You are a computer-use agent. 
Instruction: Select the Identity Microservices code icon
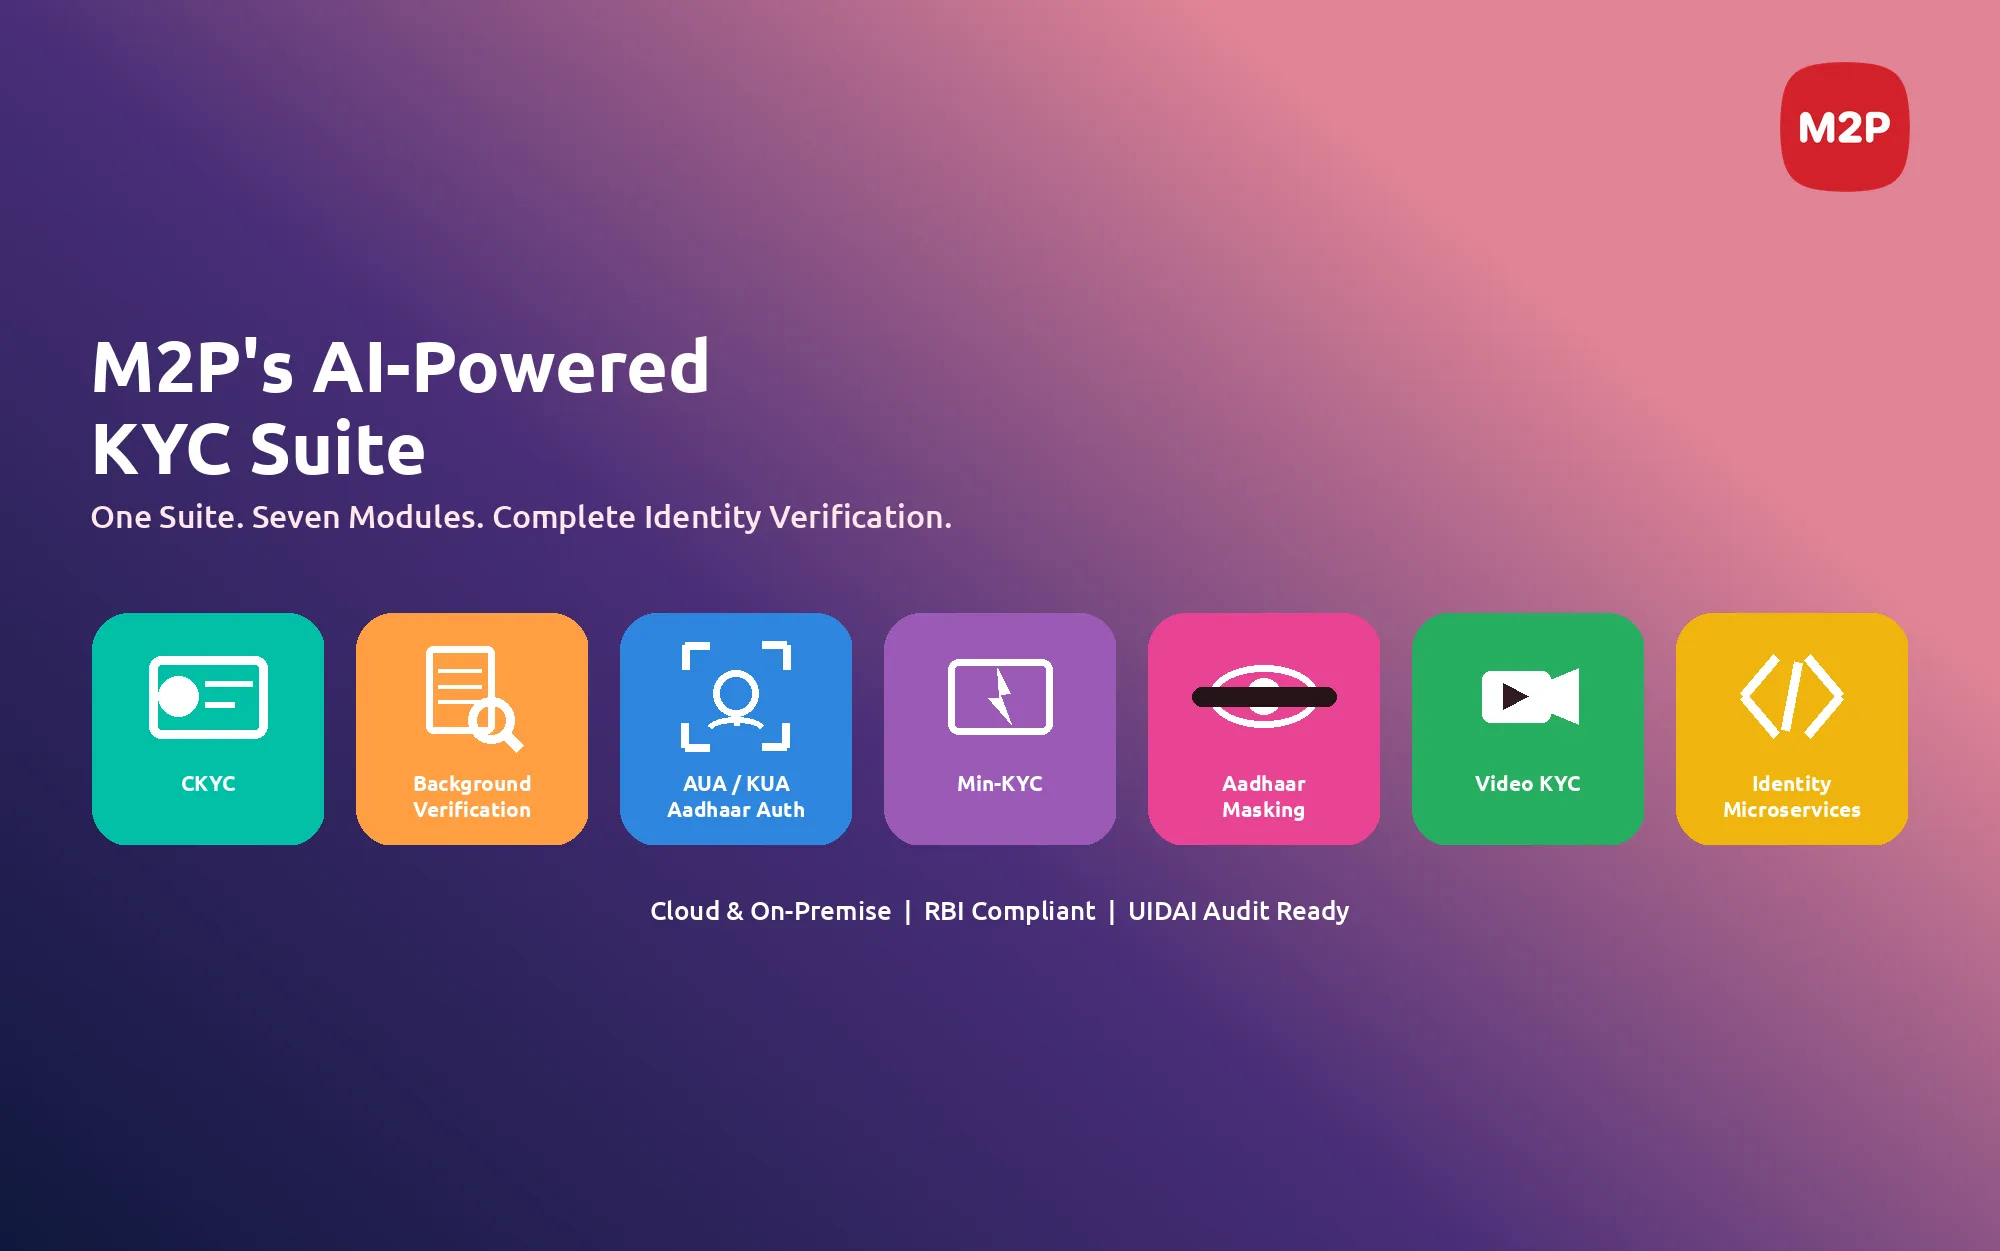click(x=1792, y=696)
